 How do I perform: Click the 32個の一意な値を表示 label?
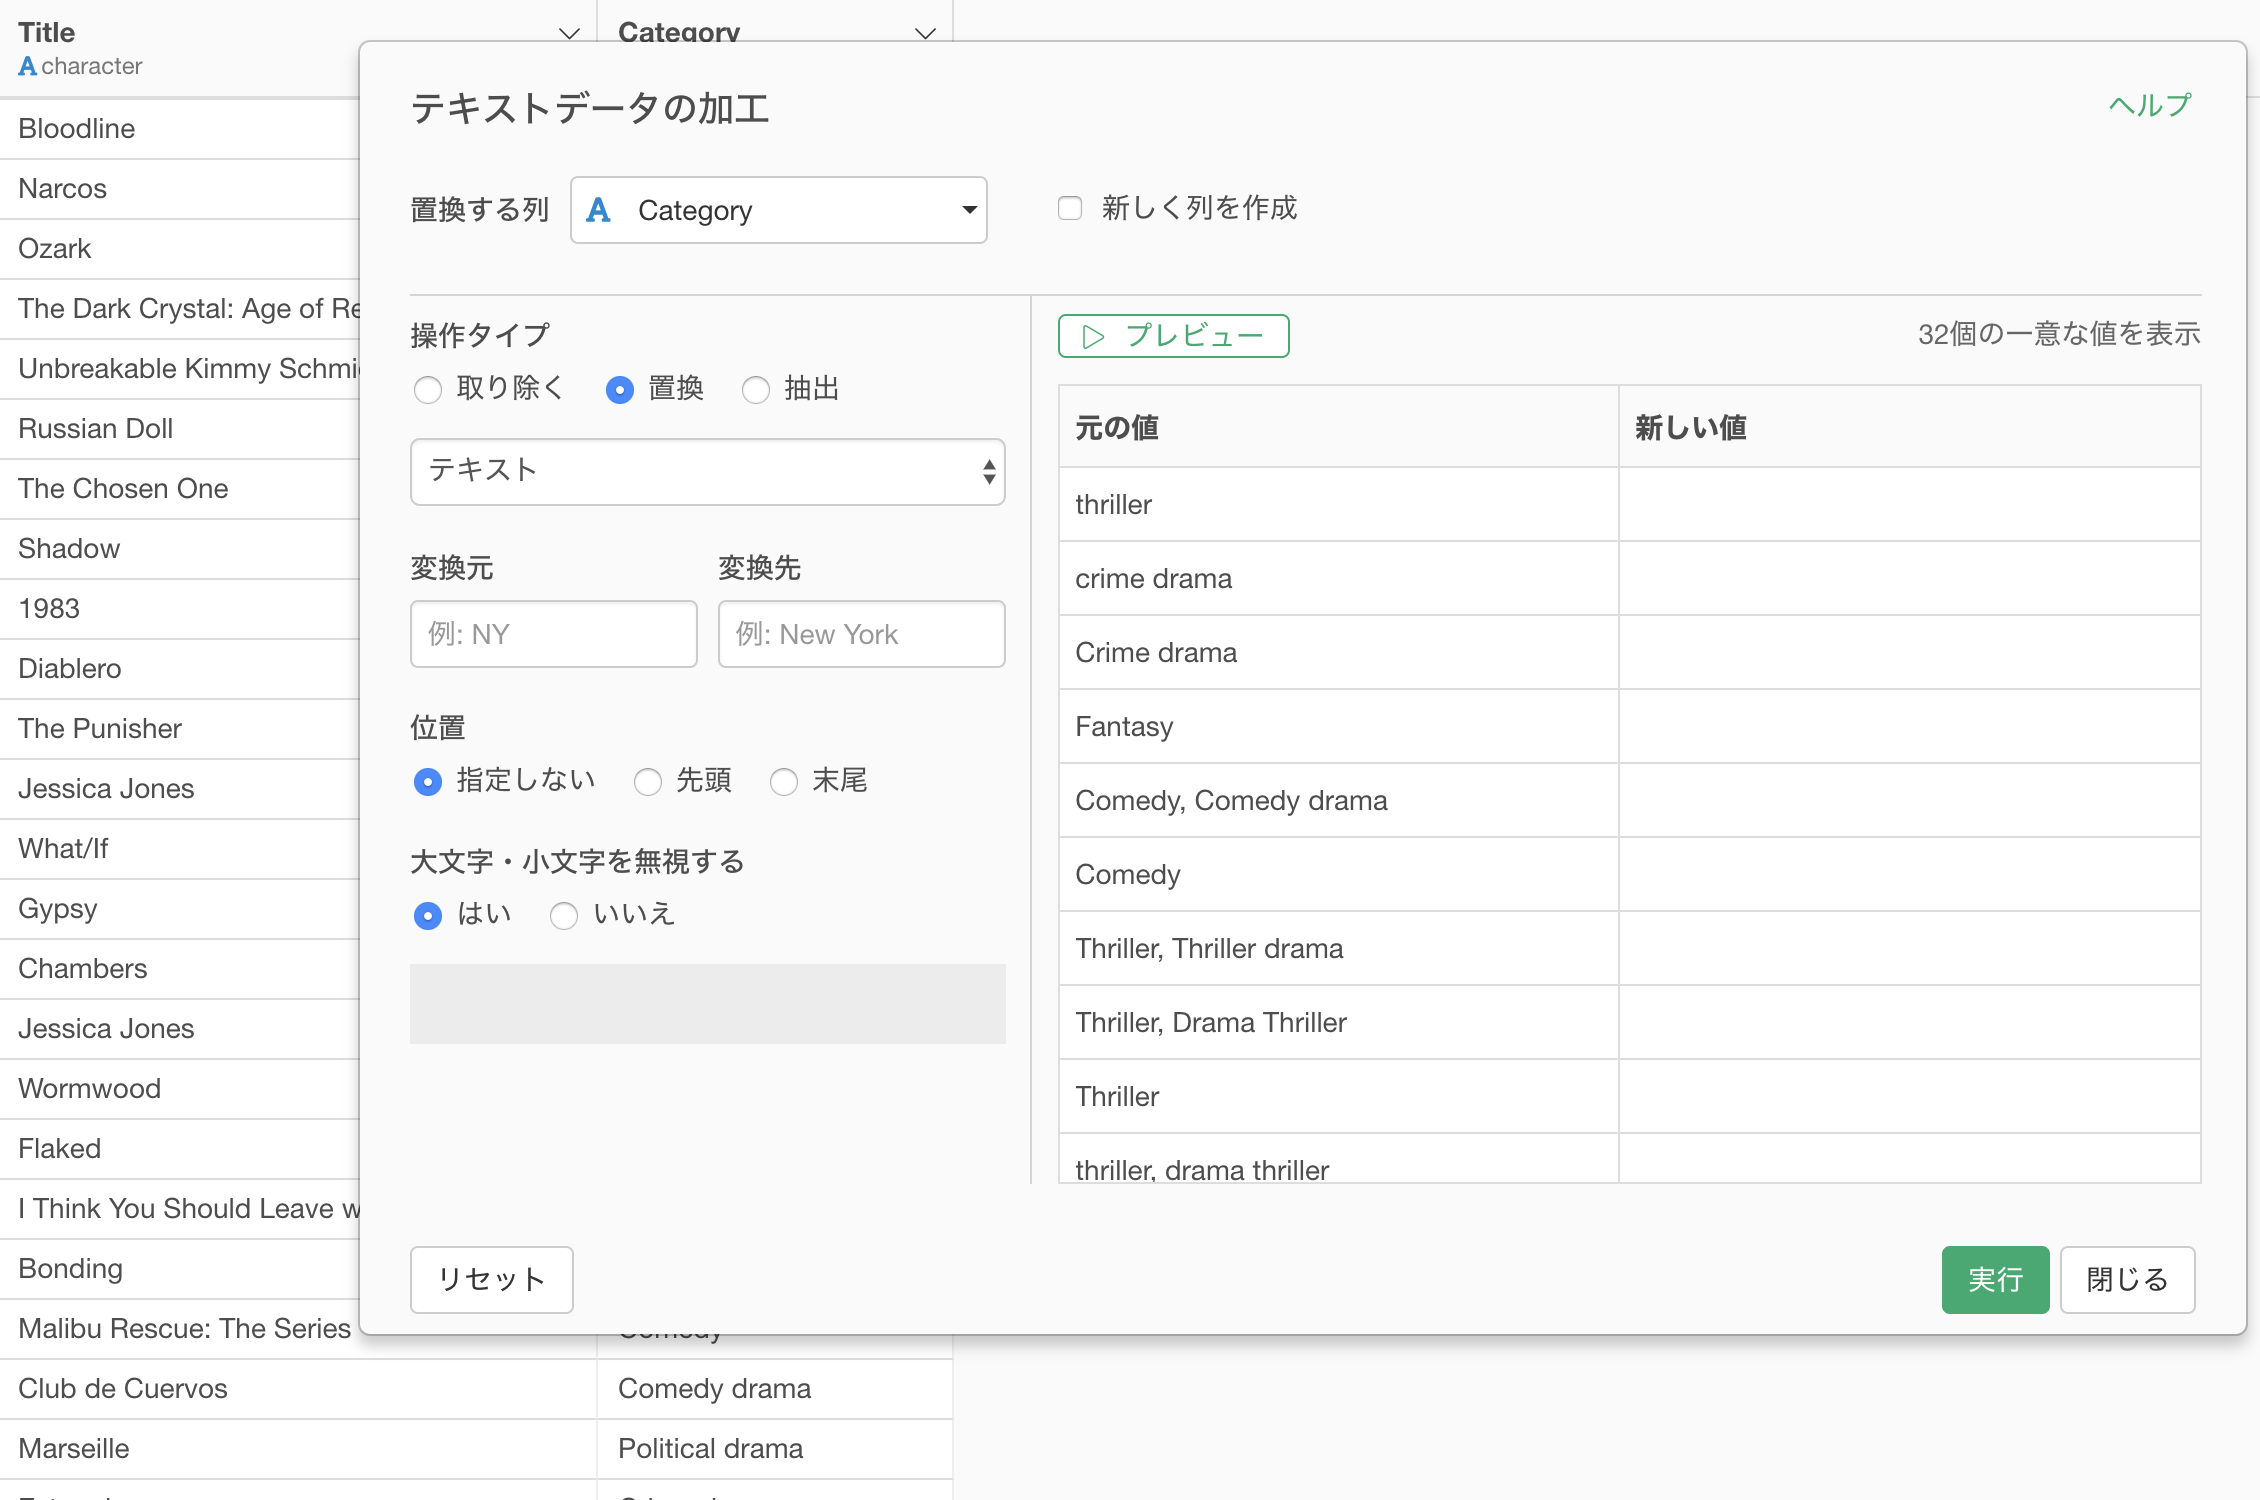[2058, 334]
